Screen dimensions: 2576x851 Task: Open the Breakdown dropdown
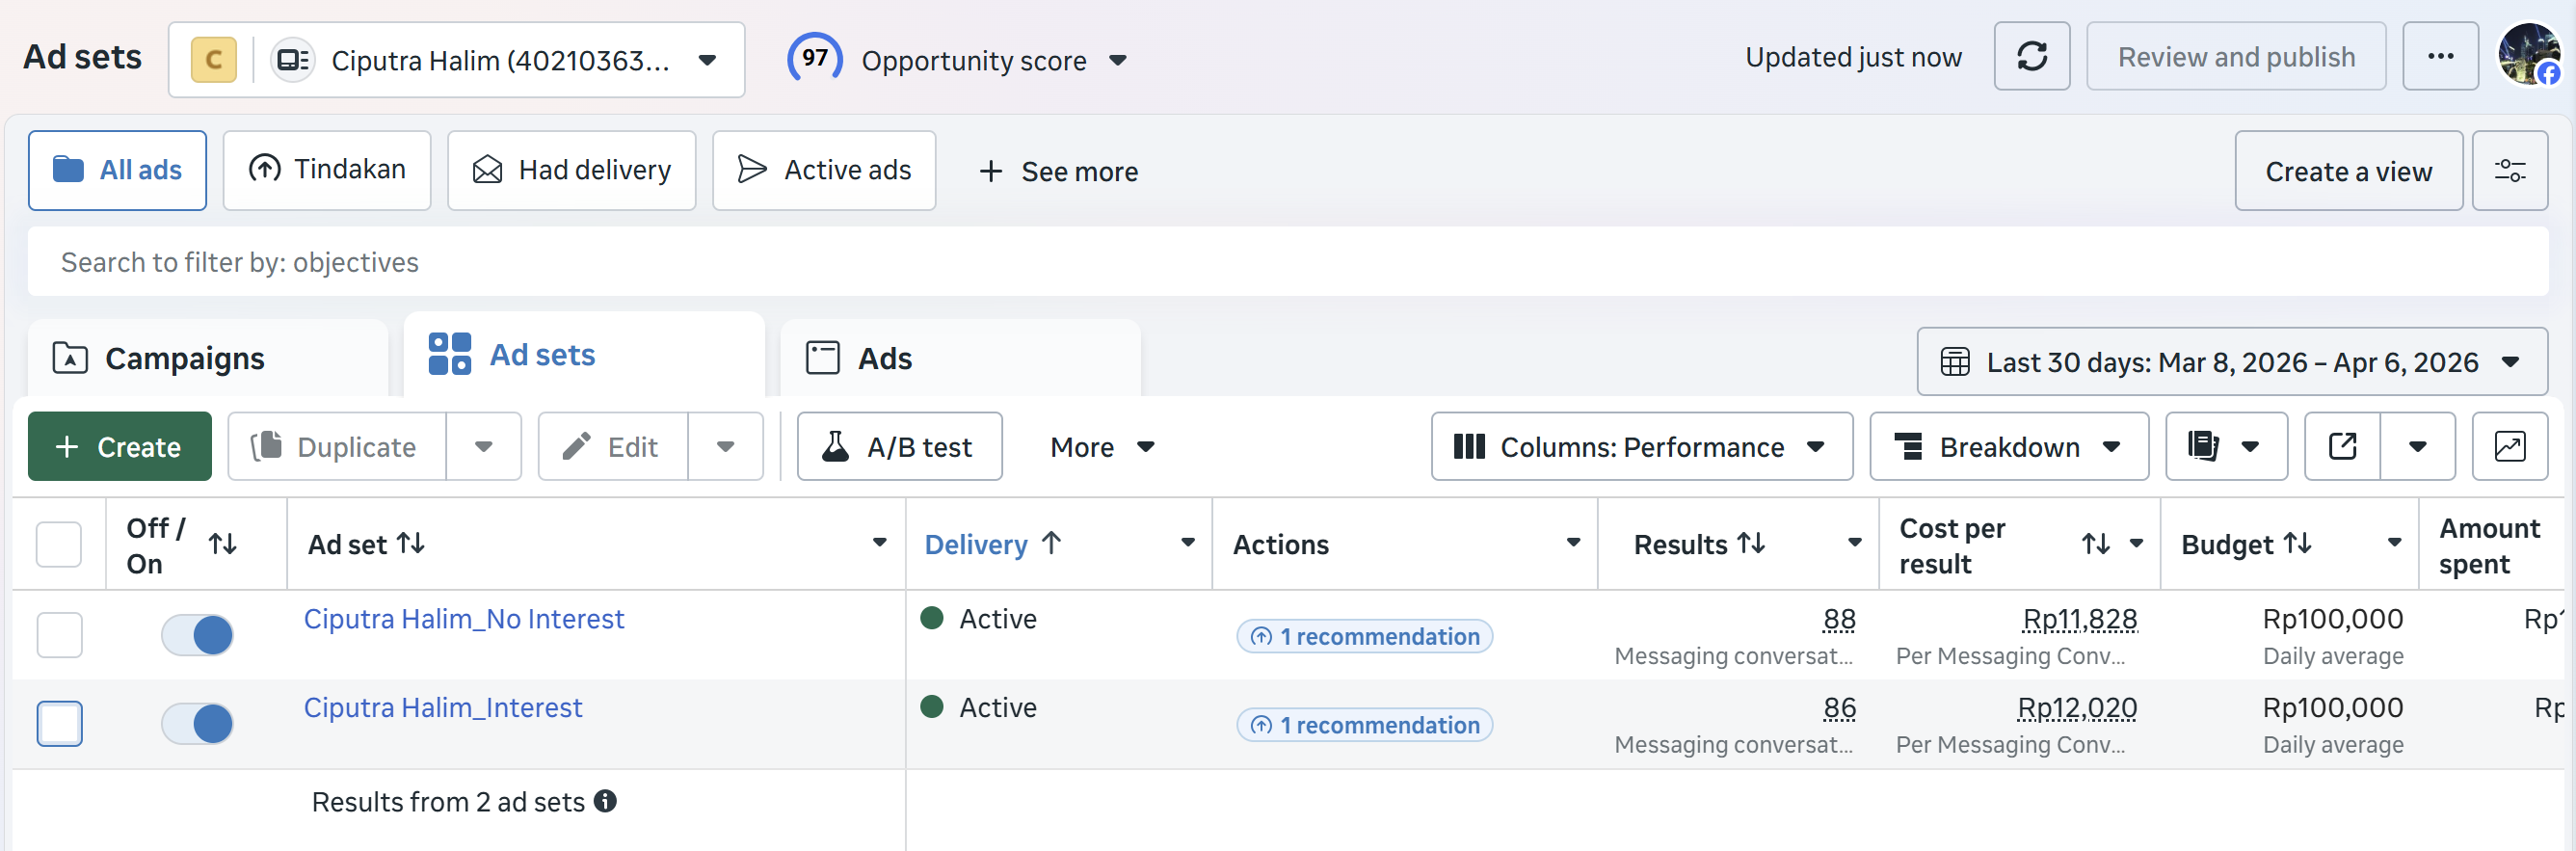pyautogui.click(x=2008, y=447)
